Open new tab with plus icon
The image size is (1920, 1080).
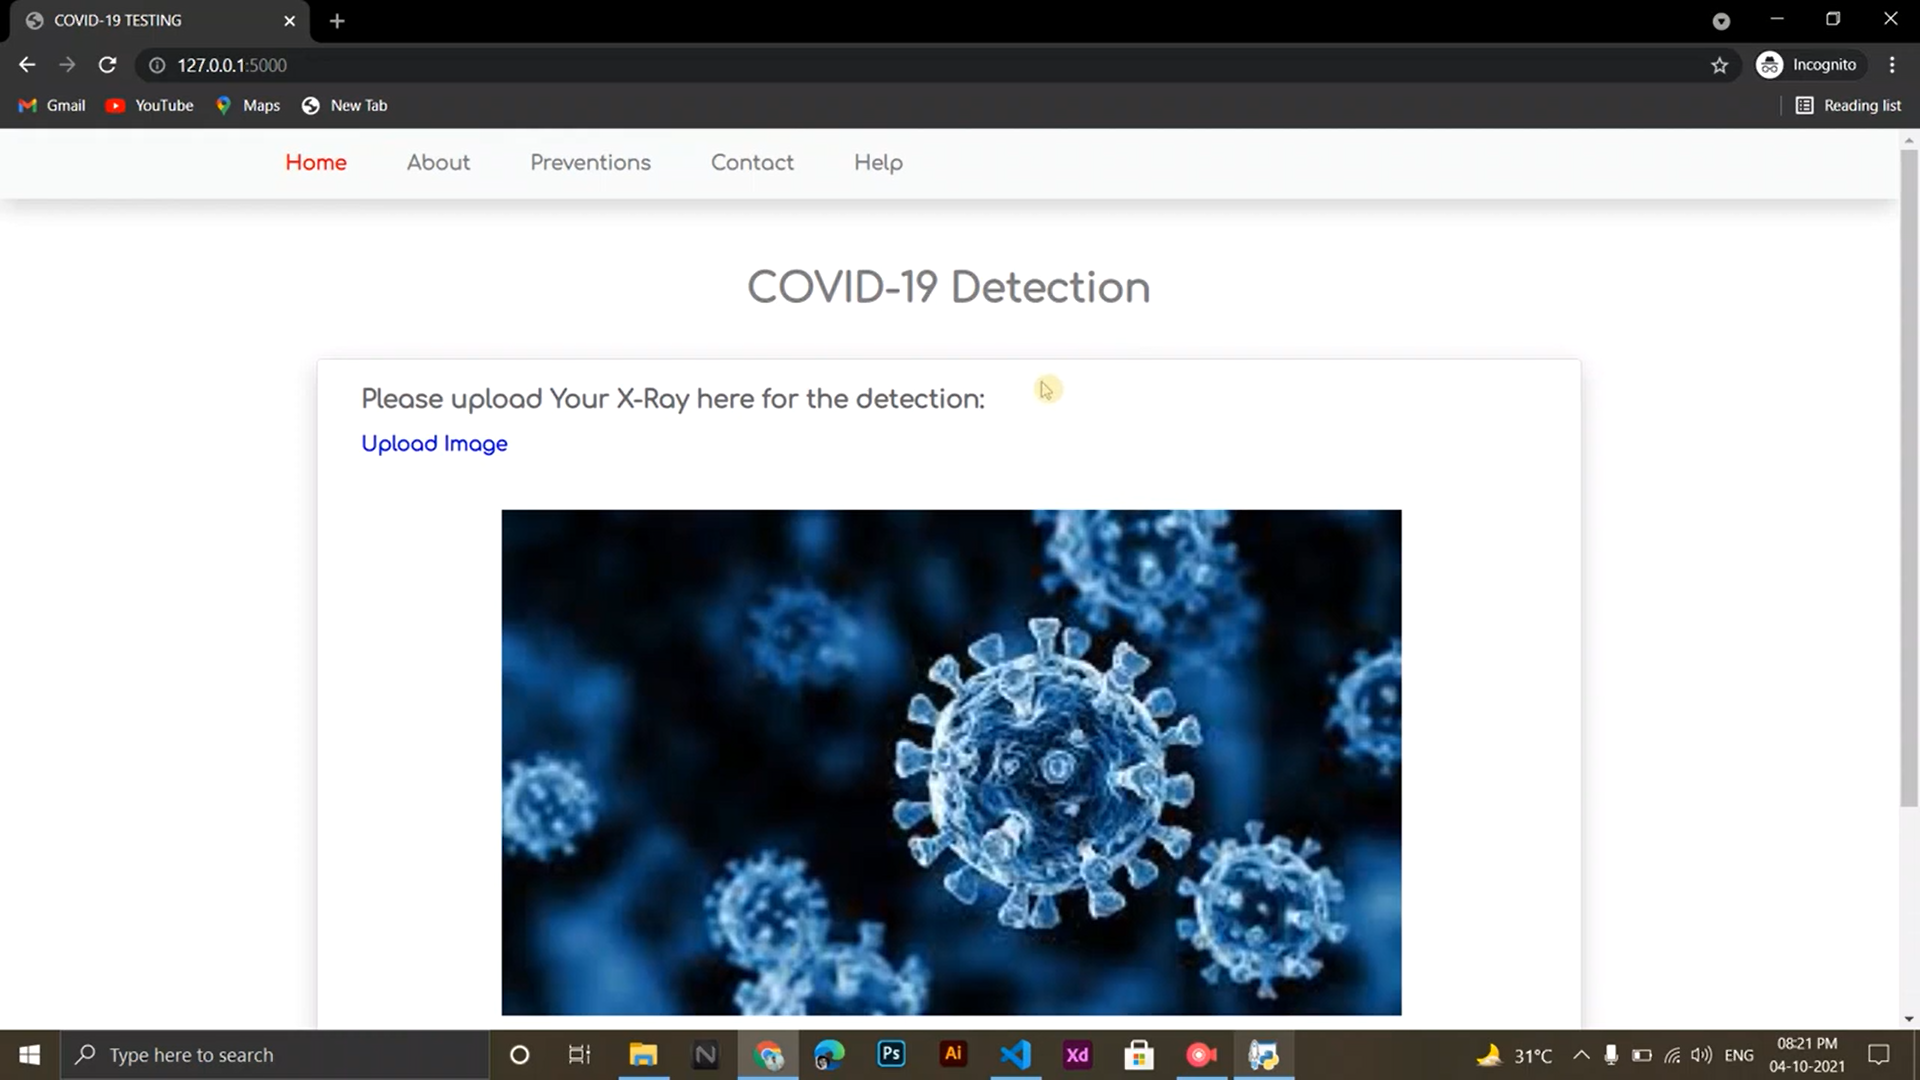(x=337, y=21)
